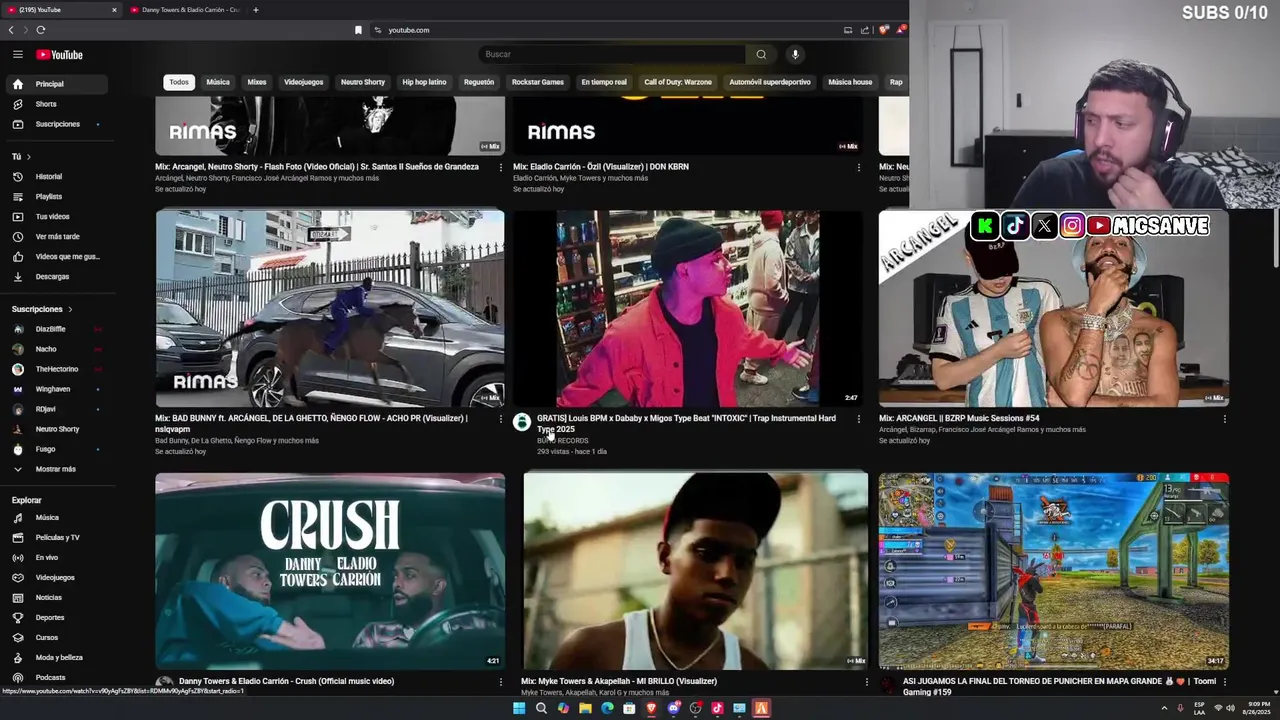Click the bookmark icon beside address bar
Viewport: 1280px width, 720px height.
tap(358, 30)
